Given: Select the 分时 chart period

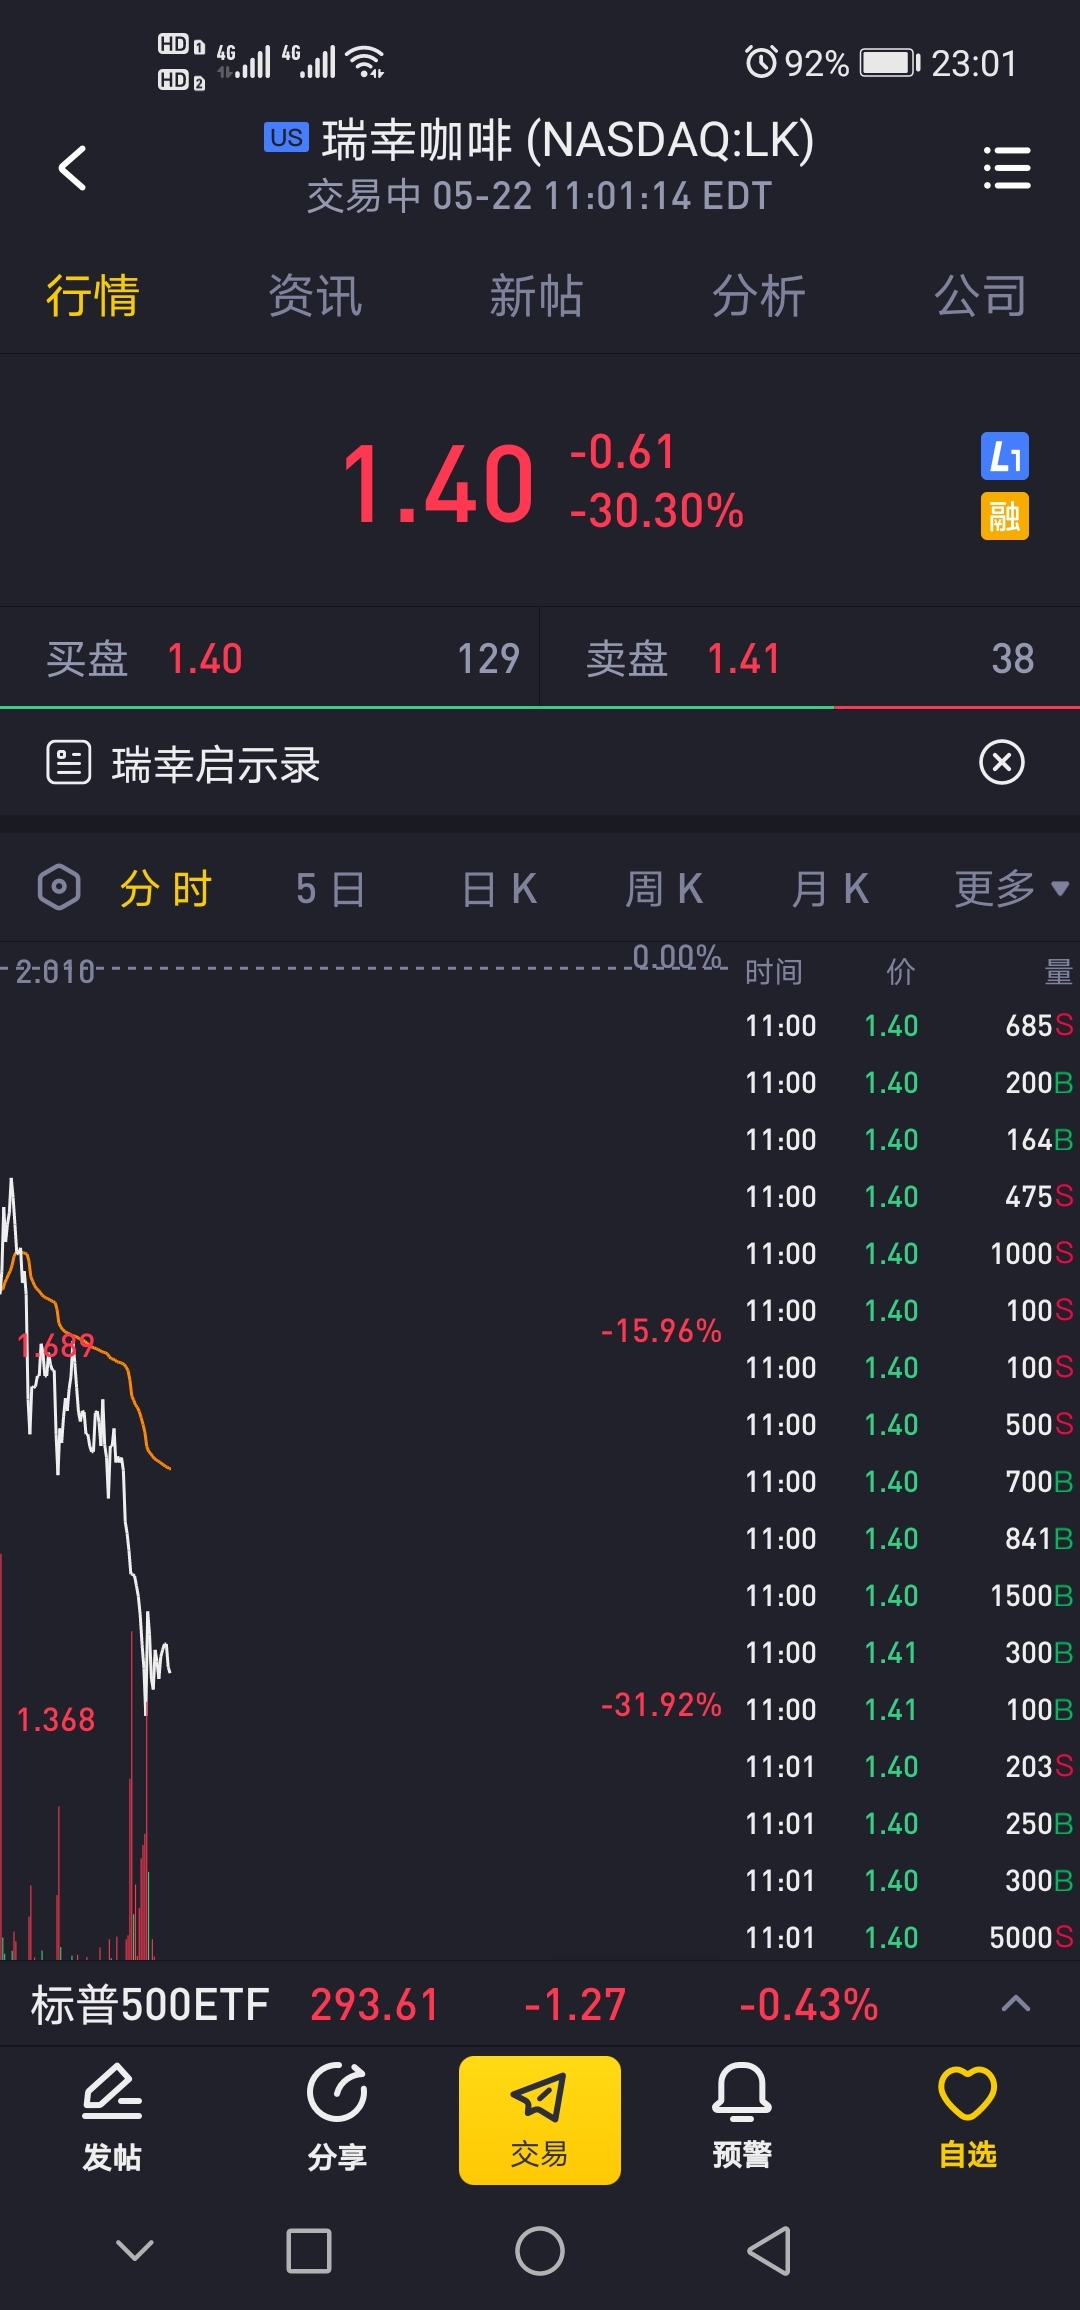Looking at the screenshot, I should point(165,888).
